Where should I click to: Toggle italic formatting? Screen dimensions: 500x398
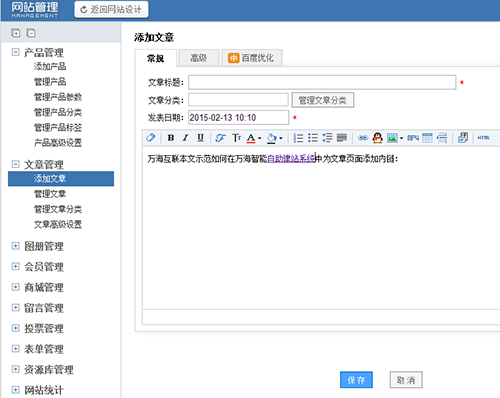pos(185,138)
